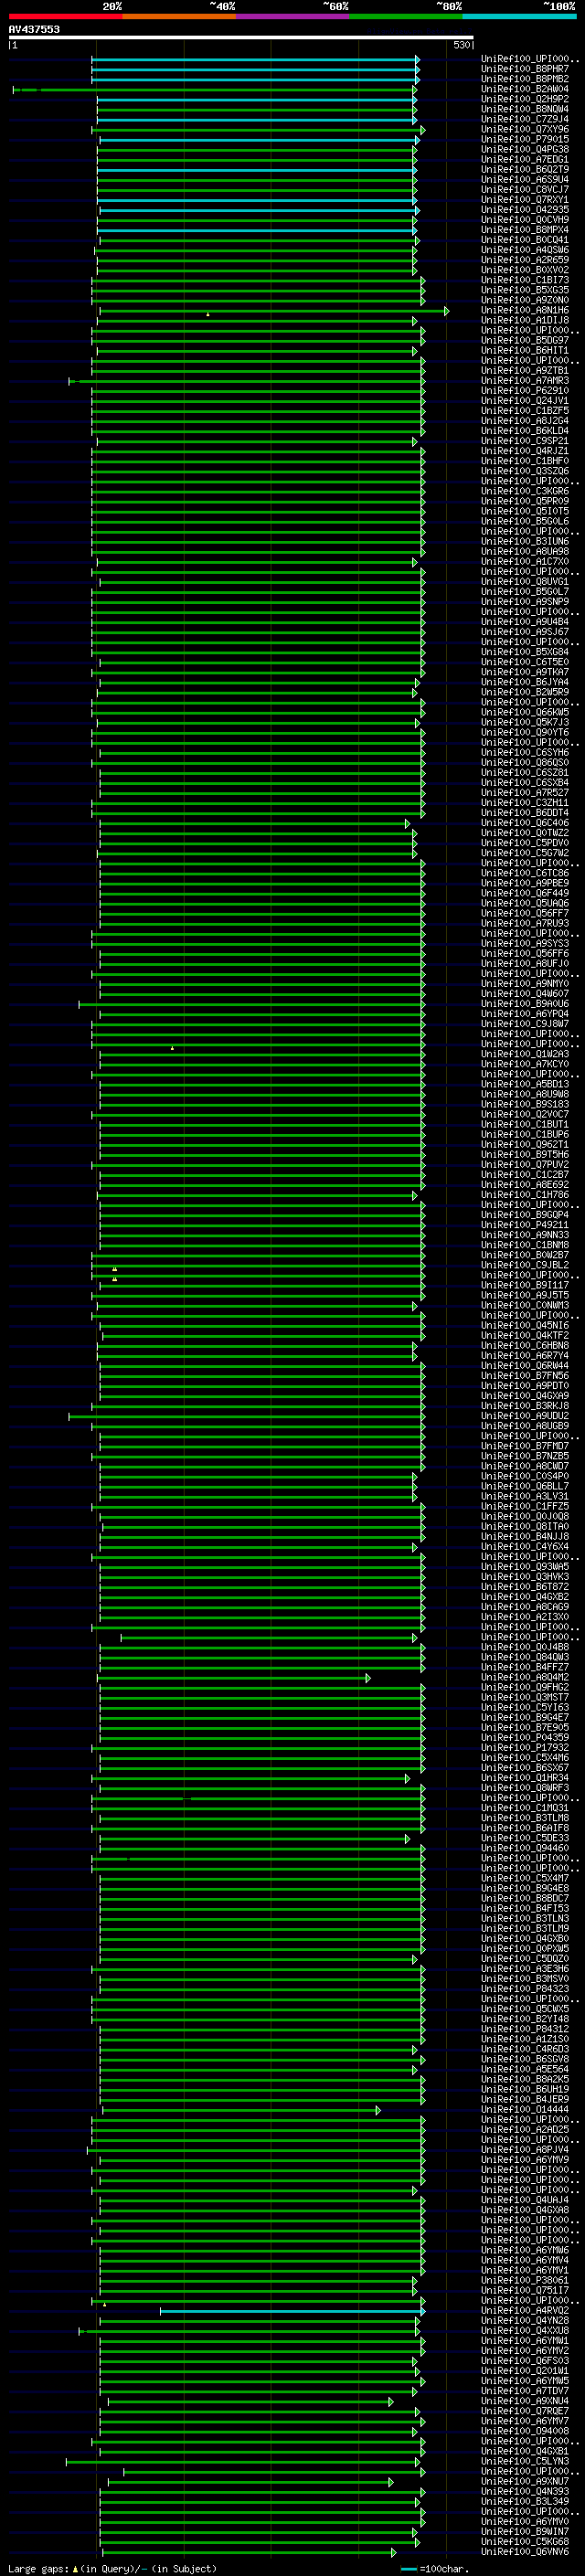
Task: Click the white query sequence bar 1-530
Action: coord(241,37)
